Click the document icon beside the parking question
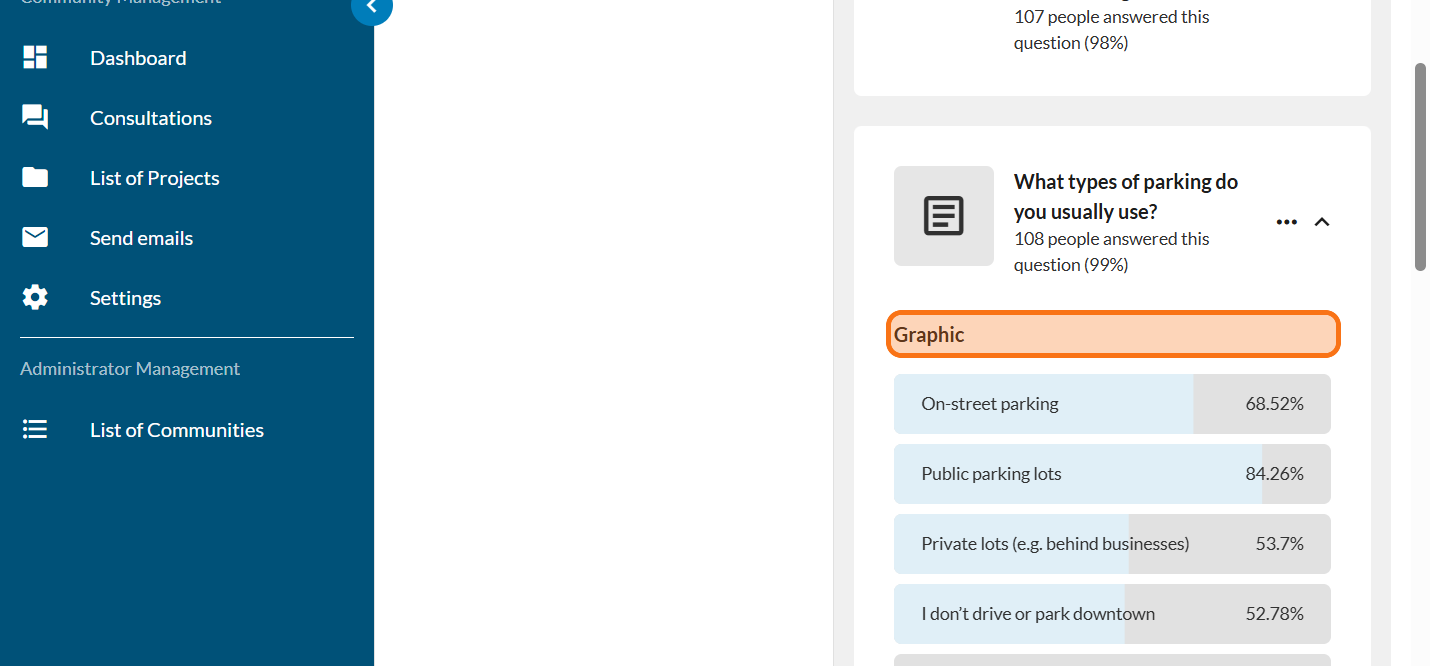1430x666 pixels. click(x=943, y=216)
